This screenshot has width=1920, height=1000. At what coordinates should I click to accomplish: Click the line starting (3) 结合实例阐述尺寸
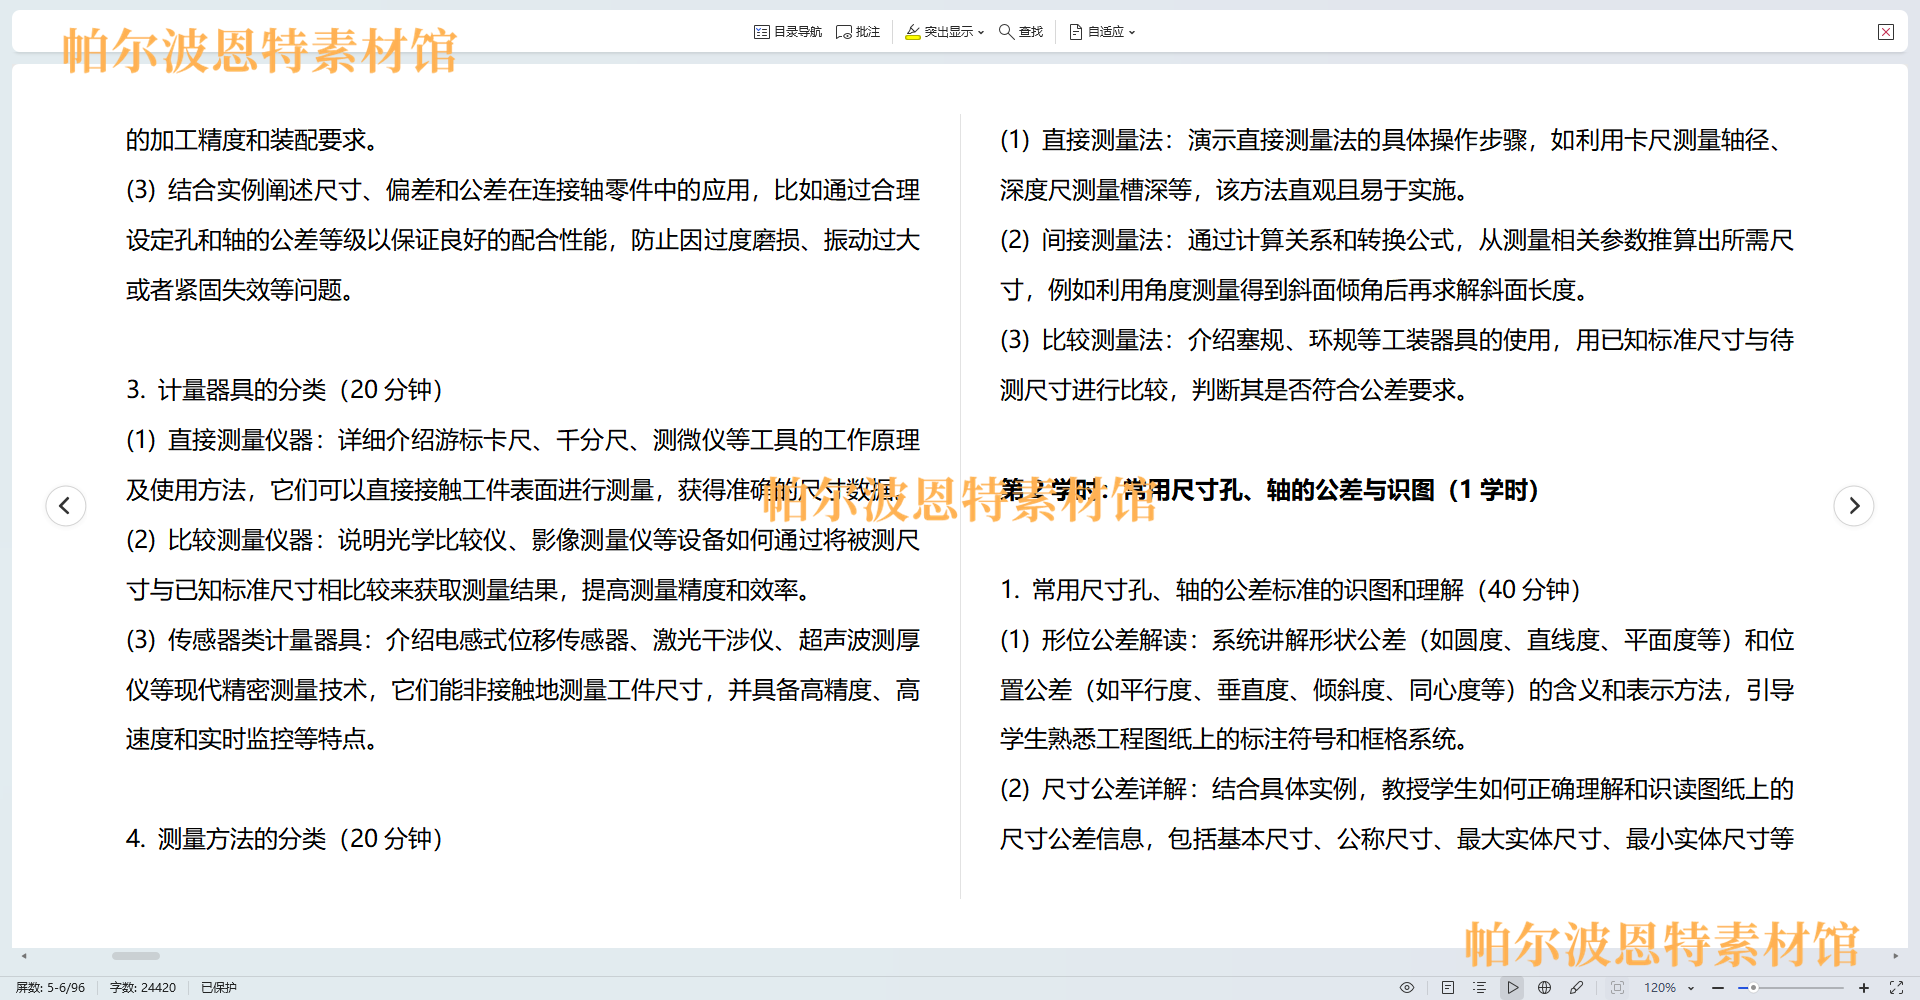pos(523,190)
